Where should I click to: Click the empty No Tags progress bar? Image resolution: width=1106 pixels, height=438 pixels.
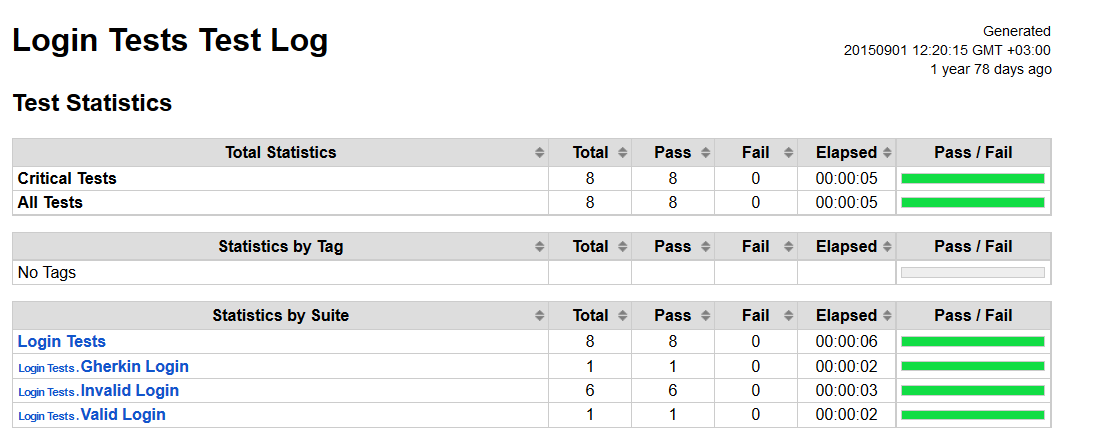point(973,273)
